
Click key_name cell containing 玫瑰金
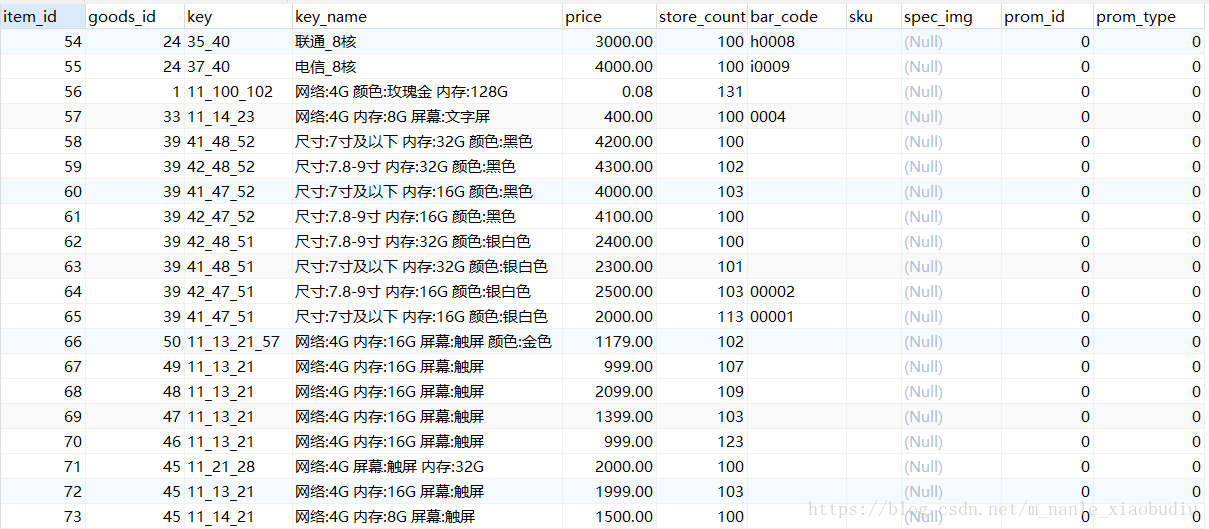pyautogui.click(x=427, y=91)
